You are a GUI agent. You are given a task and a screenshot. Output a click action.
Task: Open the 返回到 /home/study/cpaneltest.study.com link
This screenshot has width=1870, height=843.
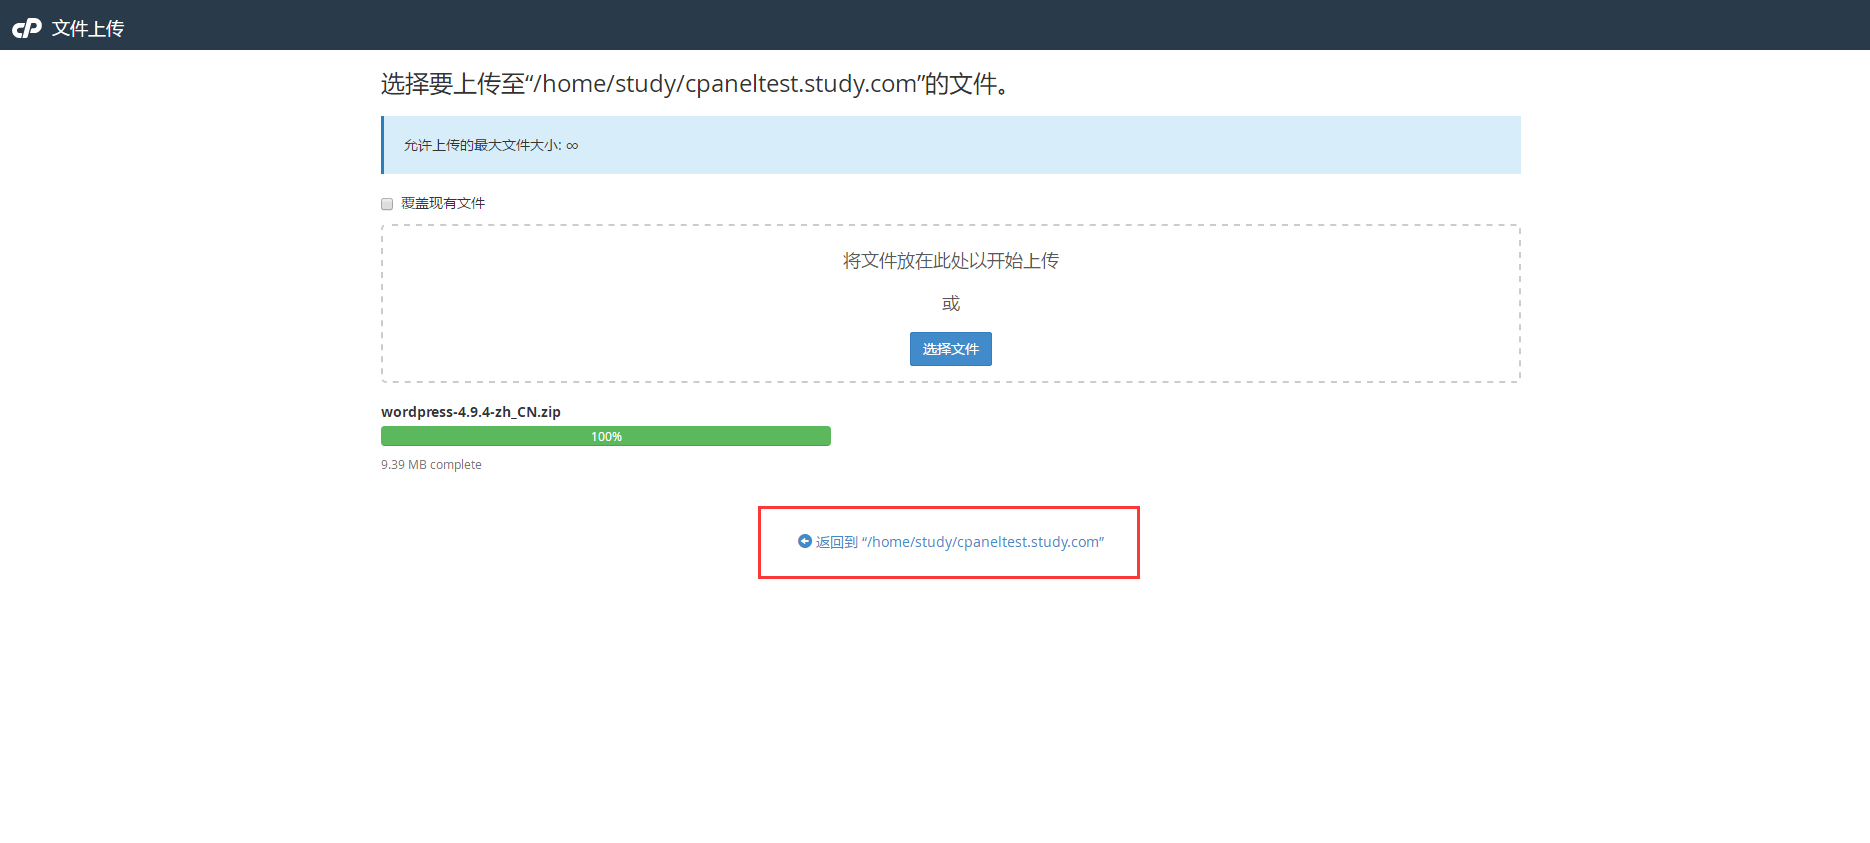pos(959,542)
